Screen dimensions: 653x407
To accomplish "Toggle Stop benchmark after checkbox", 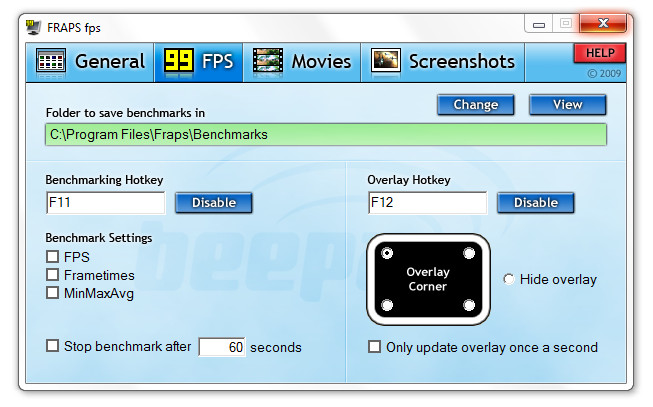I will pos(52,346).
